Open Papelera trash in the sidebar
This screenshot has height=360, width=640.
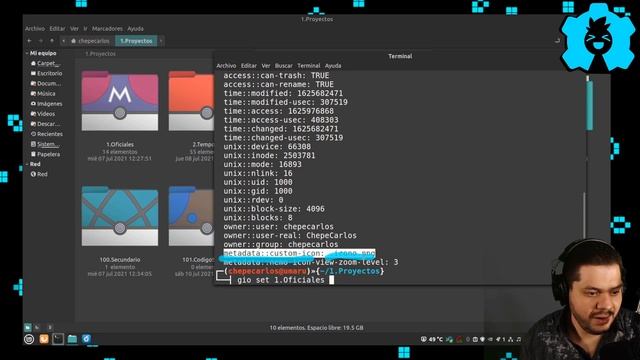(45, 154)
